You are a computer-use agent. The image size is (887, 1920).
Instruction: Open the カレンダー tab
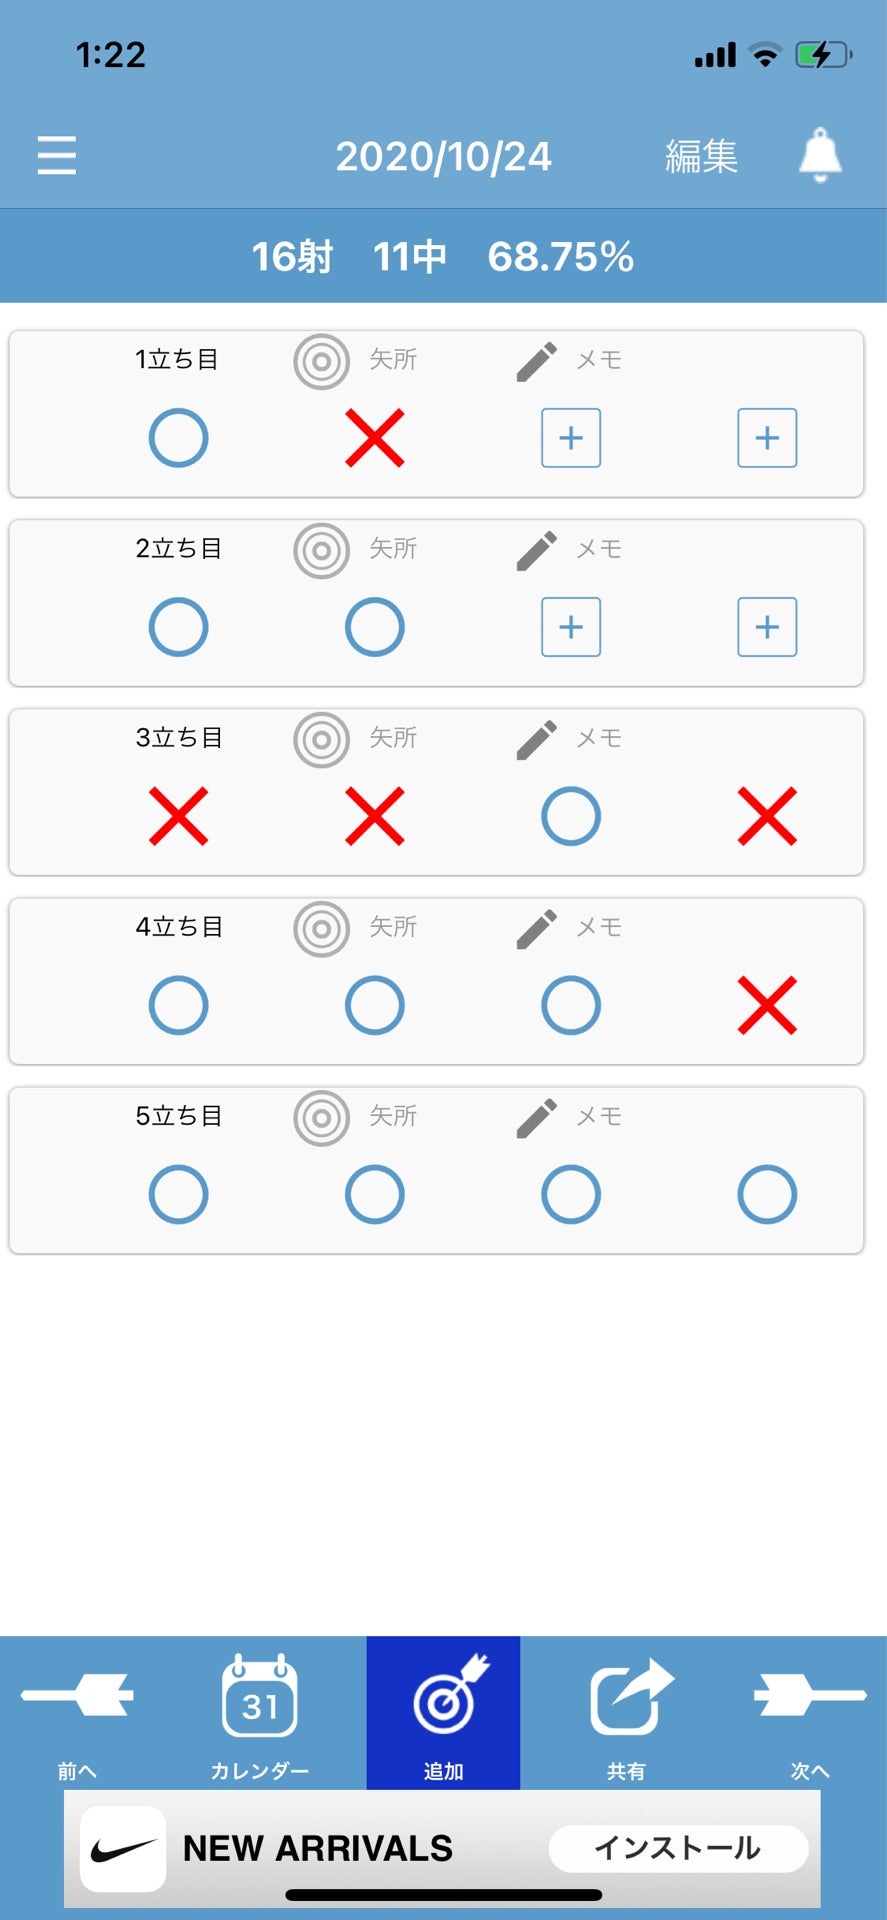[x=259, y=1713]
